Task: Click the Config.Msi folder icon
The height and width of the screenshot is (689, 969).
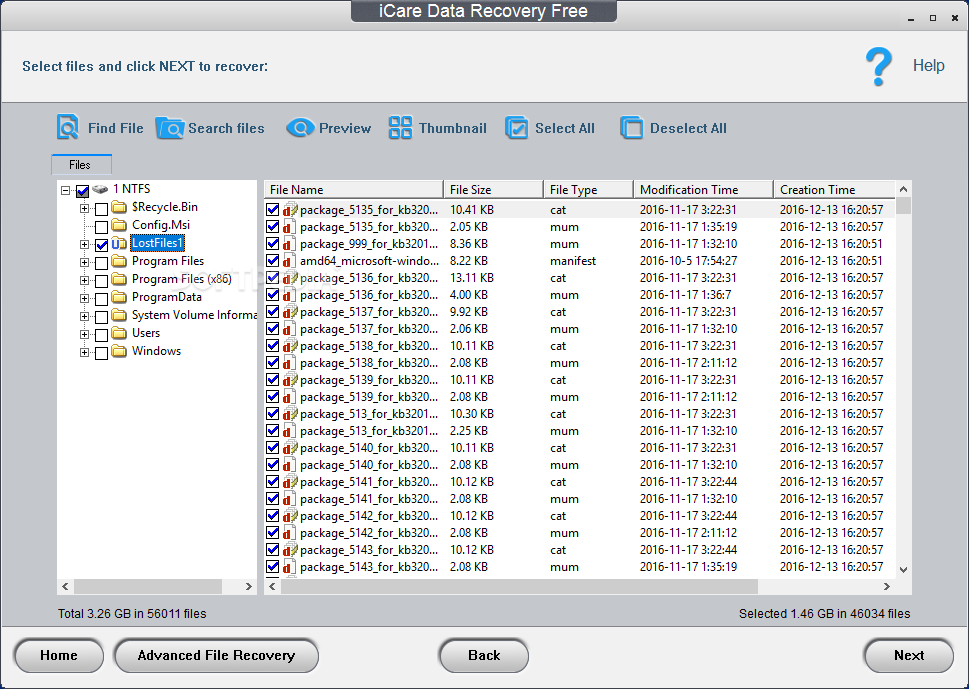Action: coord(119,225)
